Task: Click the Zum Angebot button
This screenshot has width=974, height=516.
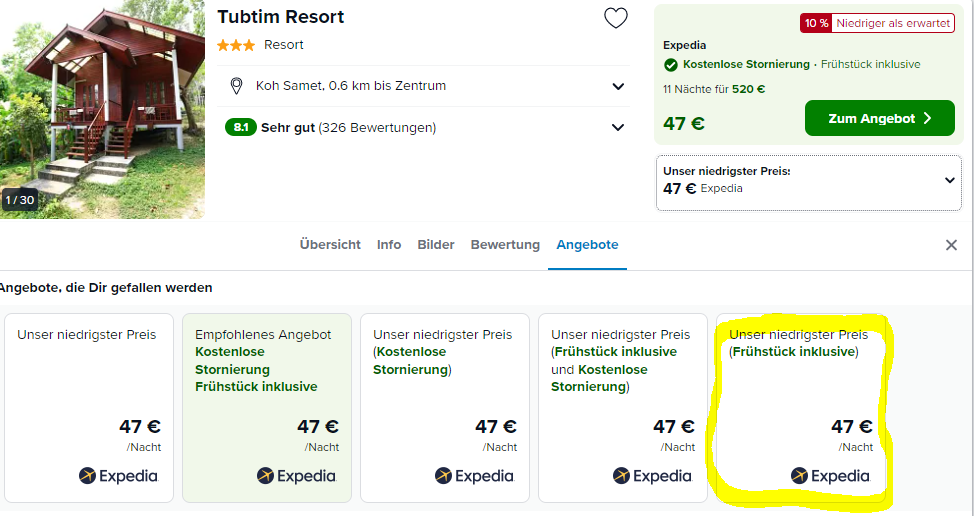Action: 880,118
